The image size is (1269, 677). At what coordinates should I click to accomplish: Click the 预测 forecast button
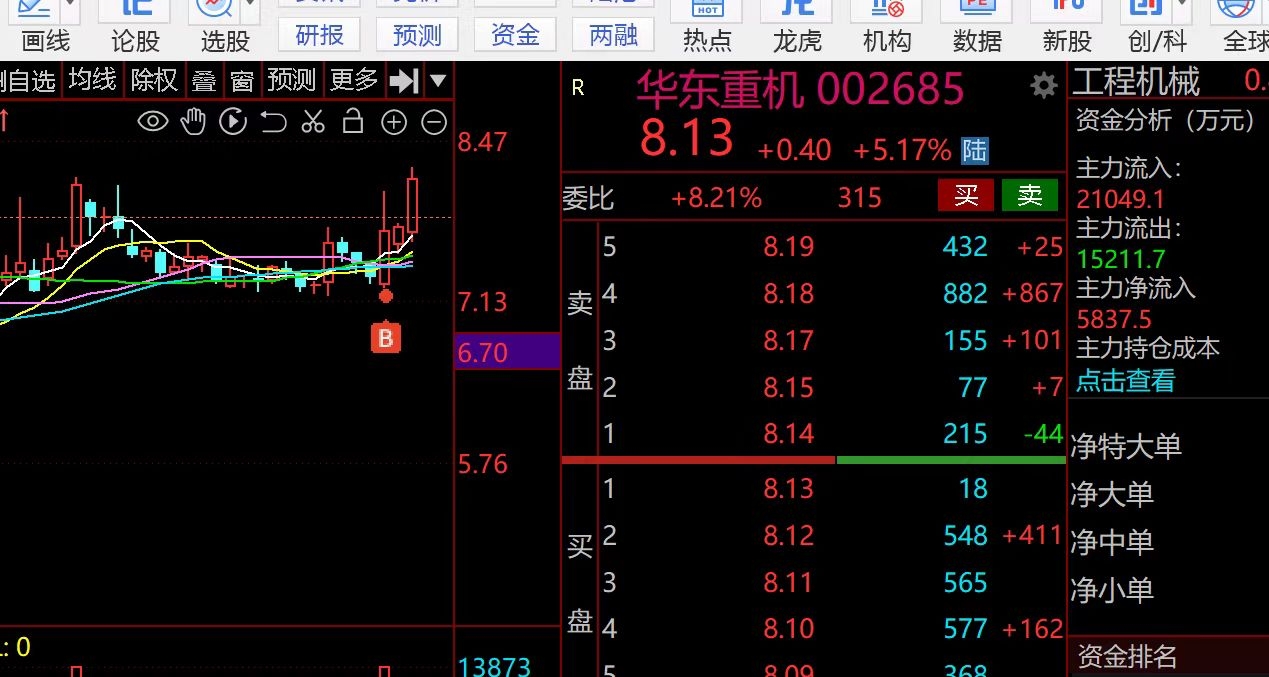(x=418, y=35)
